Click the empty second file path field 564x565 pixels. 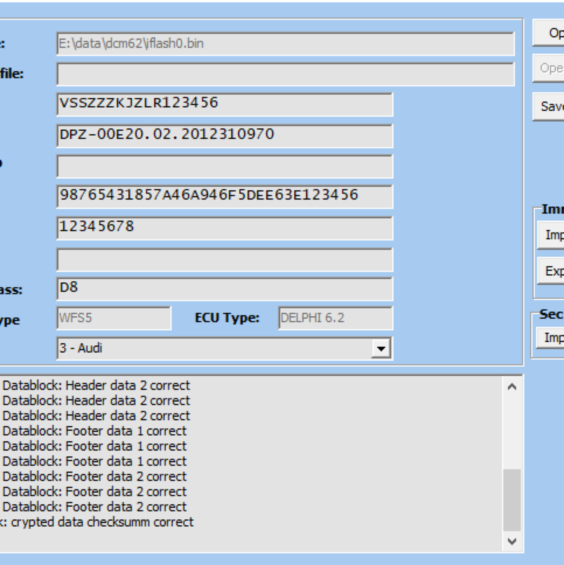[285, 74]
